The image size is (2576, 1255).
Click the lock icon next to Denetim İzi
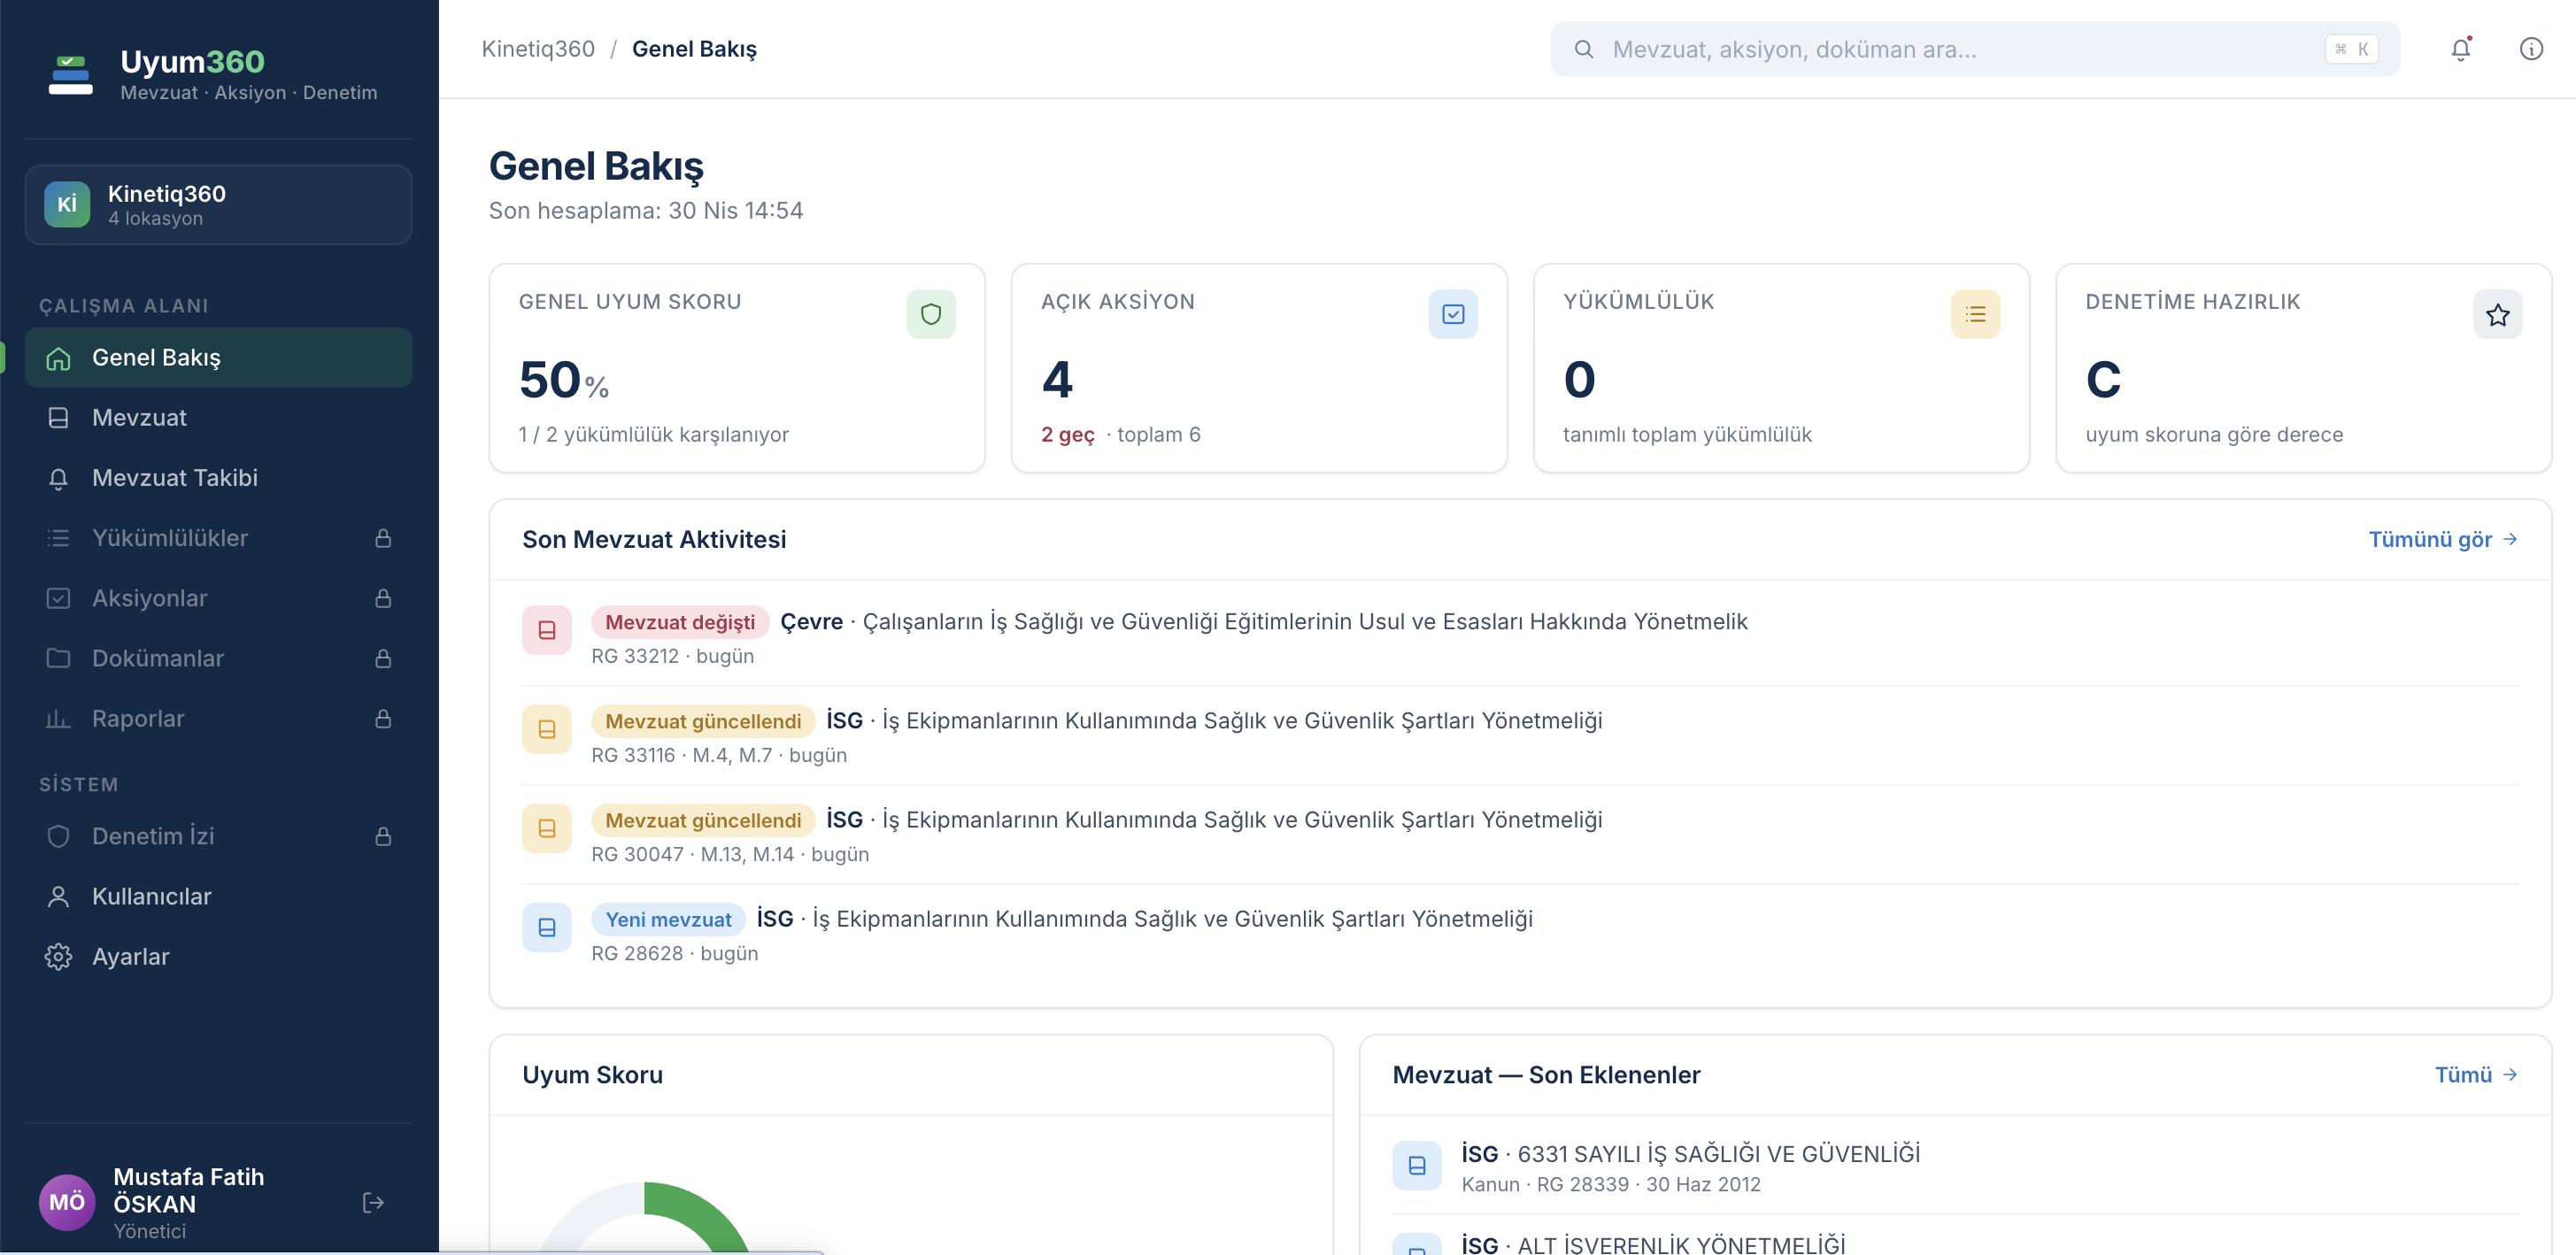click(x=383, y=836)
